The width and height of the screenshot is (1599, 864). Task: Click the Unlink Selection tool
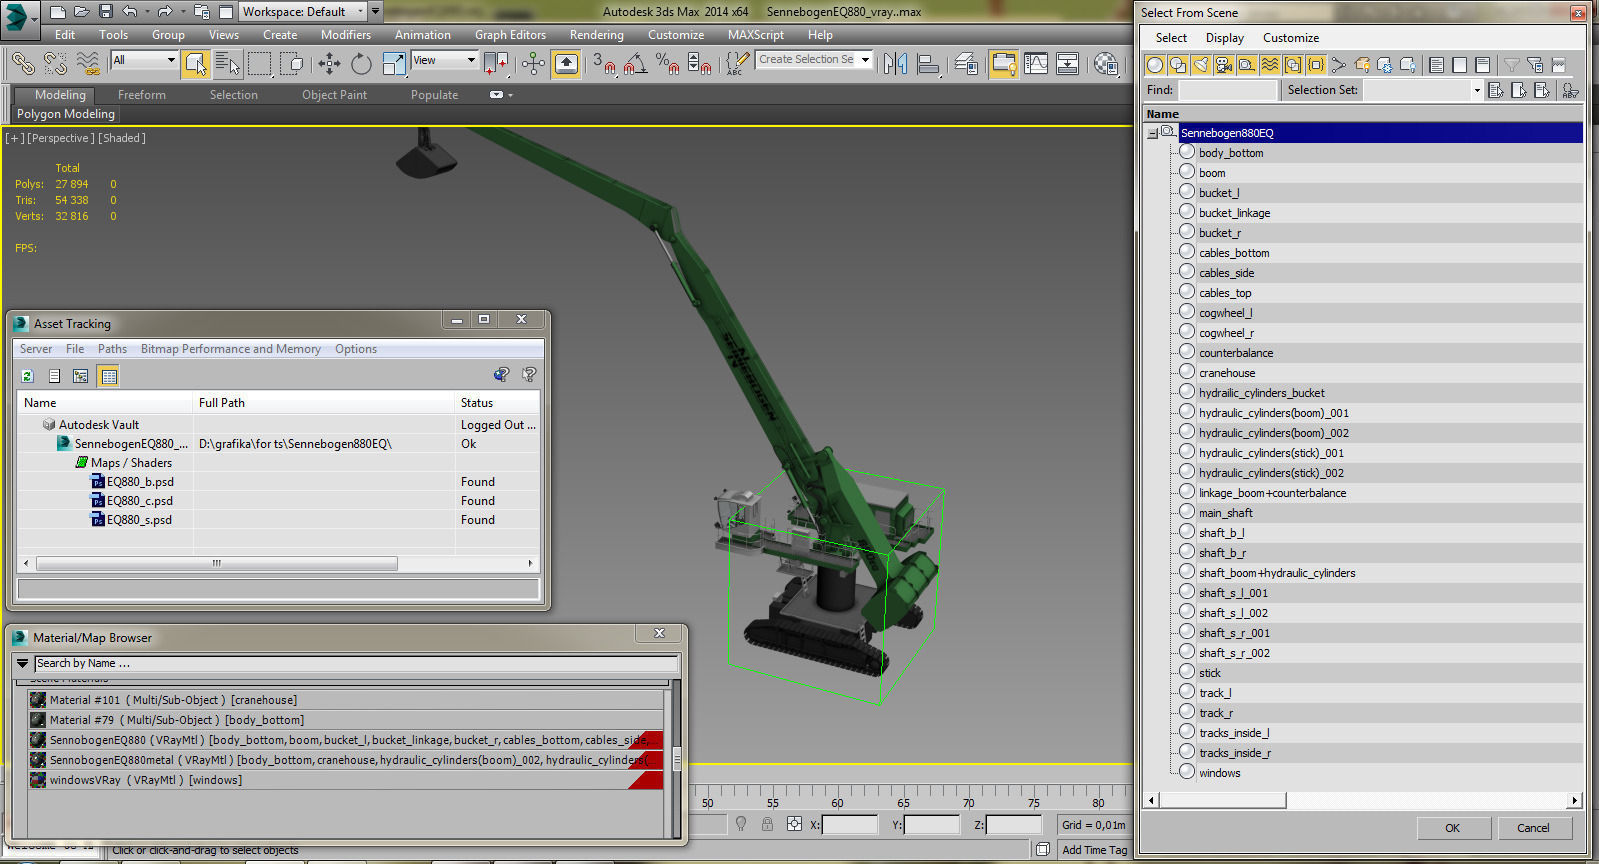(x=55, y=64)
